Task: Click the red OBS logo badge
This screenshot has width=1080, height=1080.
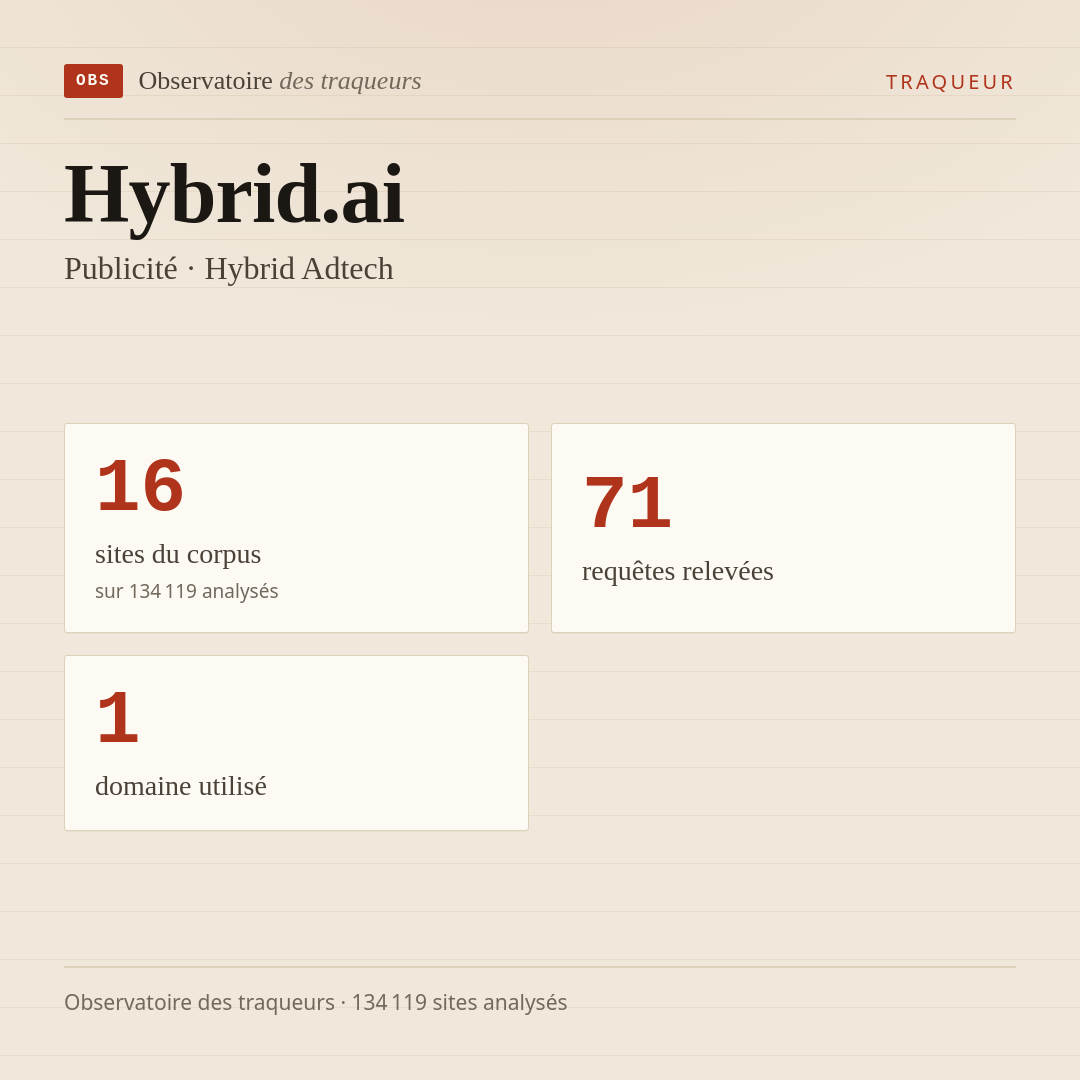Action: pos(93,81)
